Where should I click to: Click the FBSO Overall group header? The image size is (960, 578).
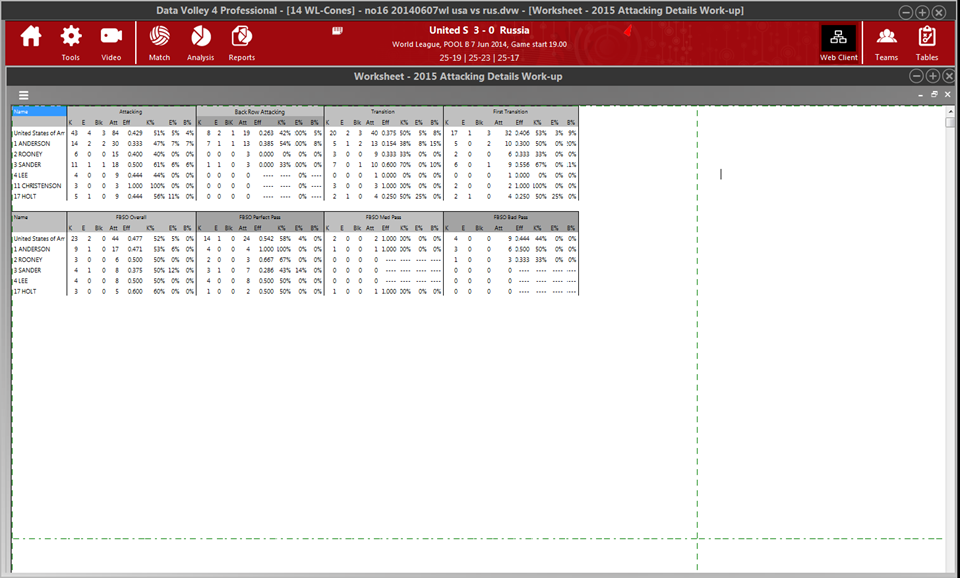(131, 217)
